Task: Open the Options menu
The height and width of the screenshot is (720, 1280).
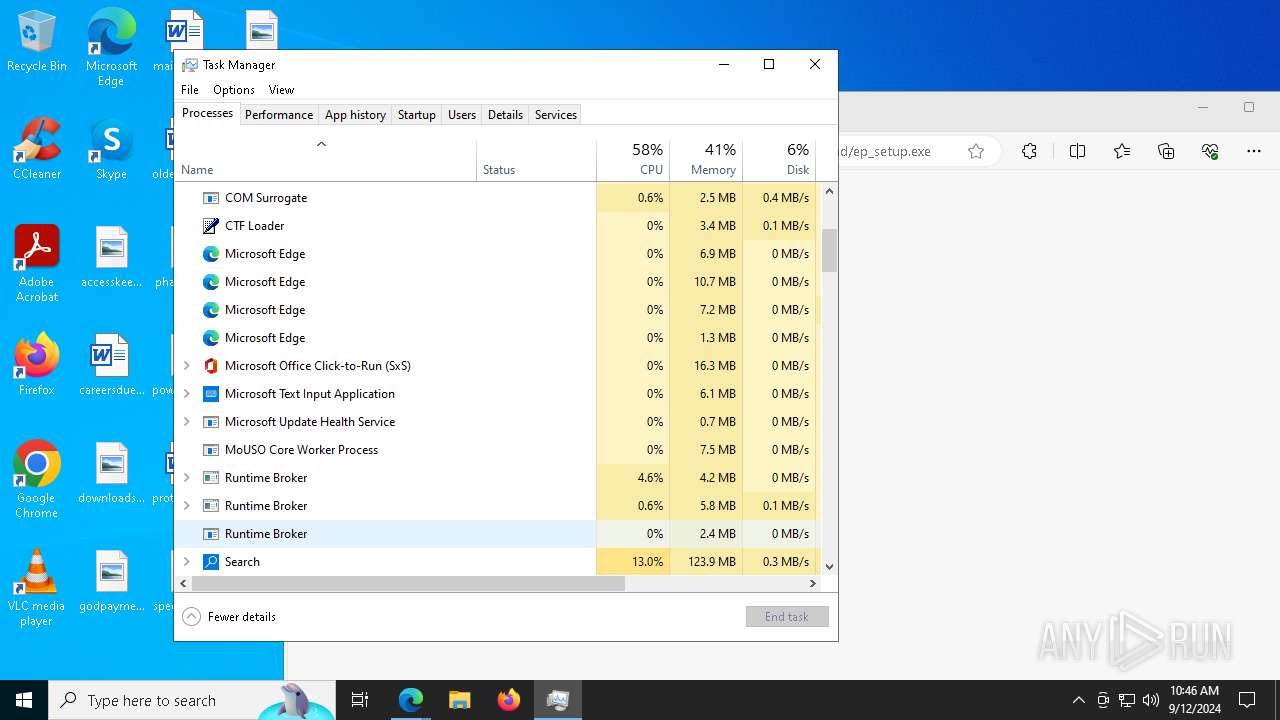Action: (234, 90)
